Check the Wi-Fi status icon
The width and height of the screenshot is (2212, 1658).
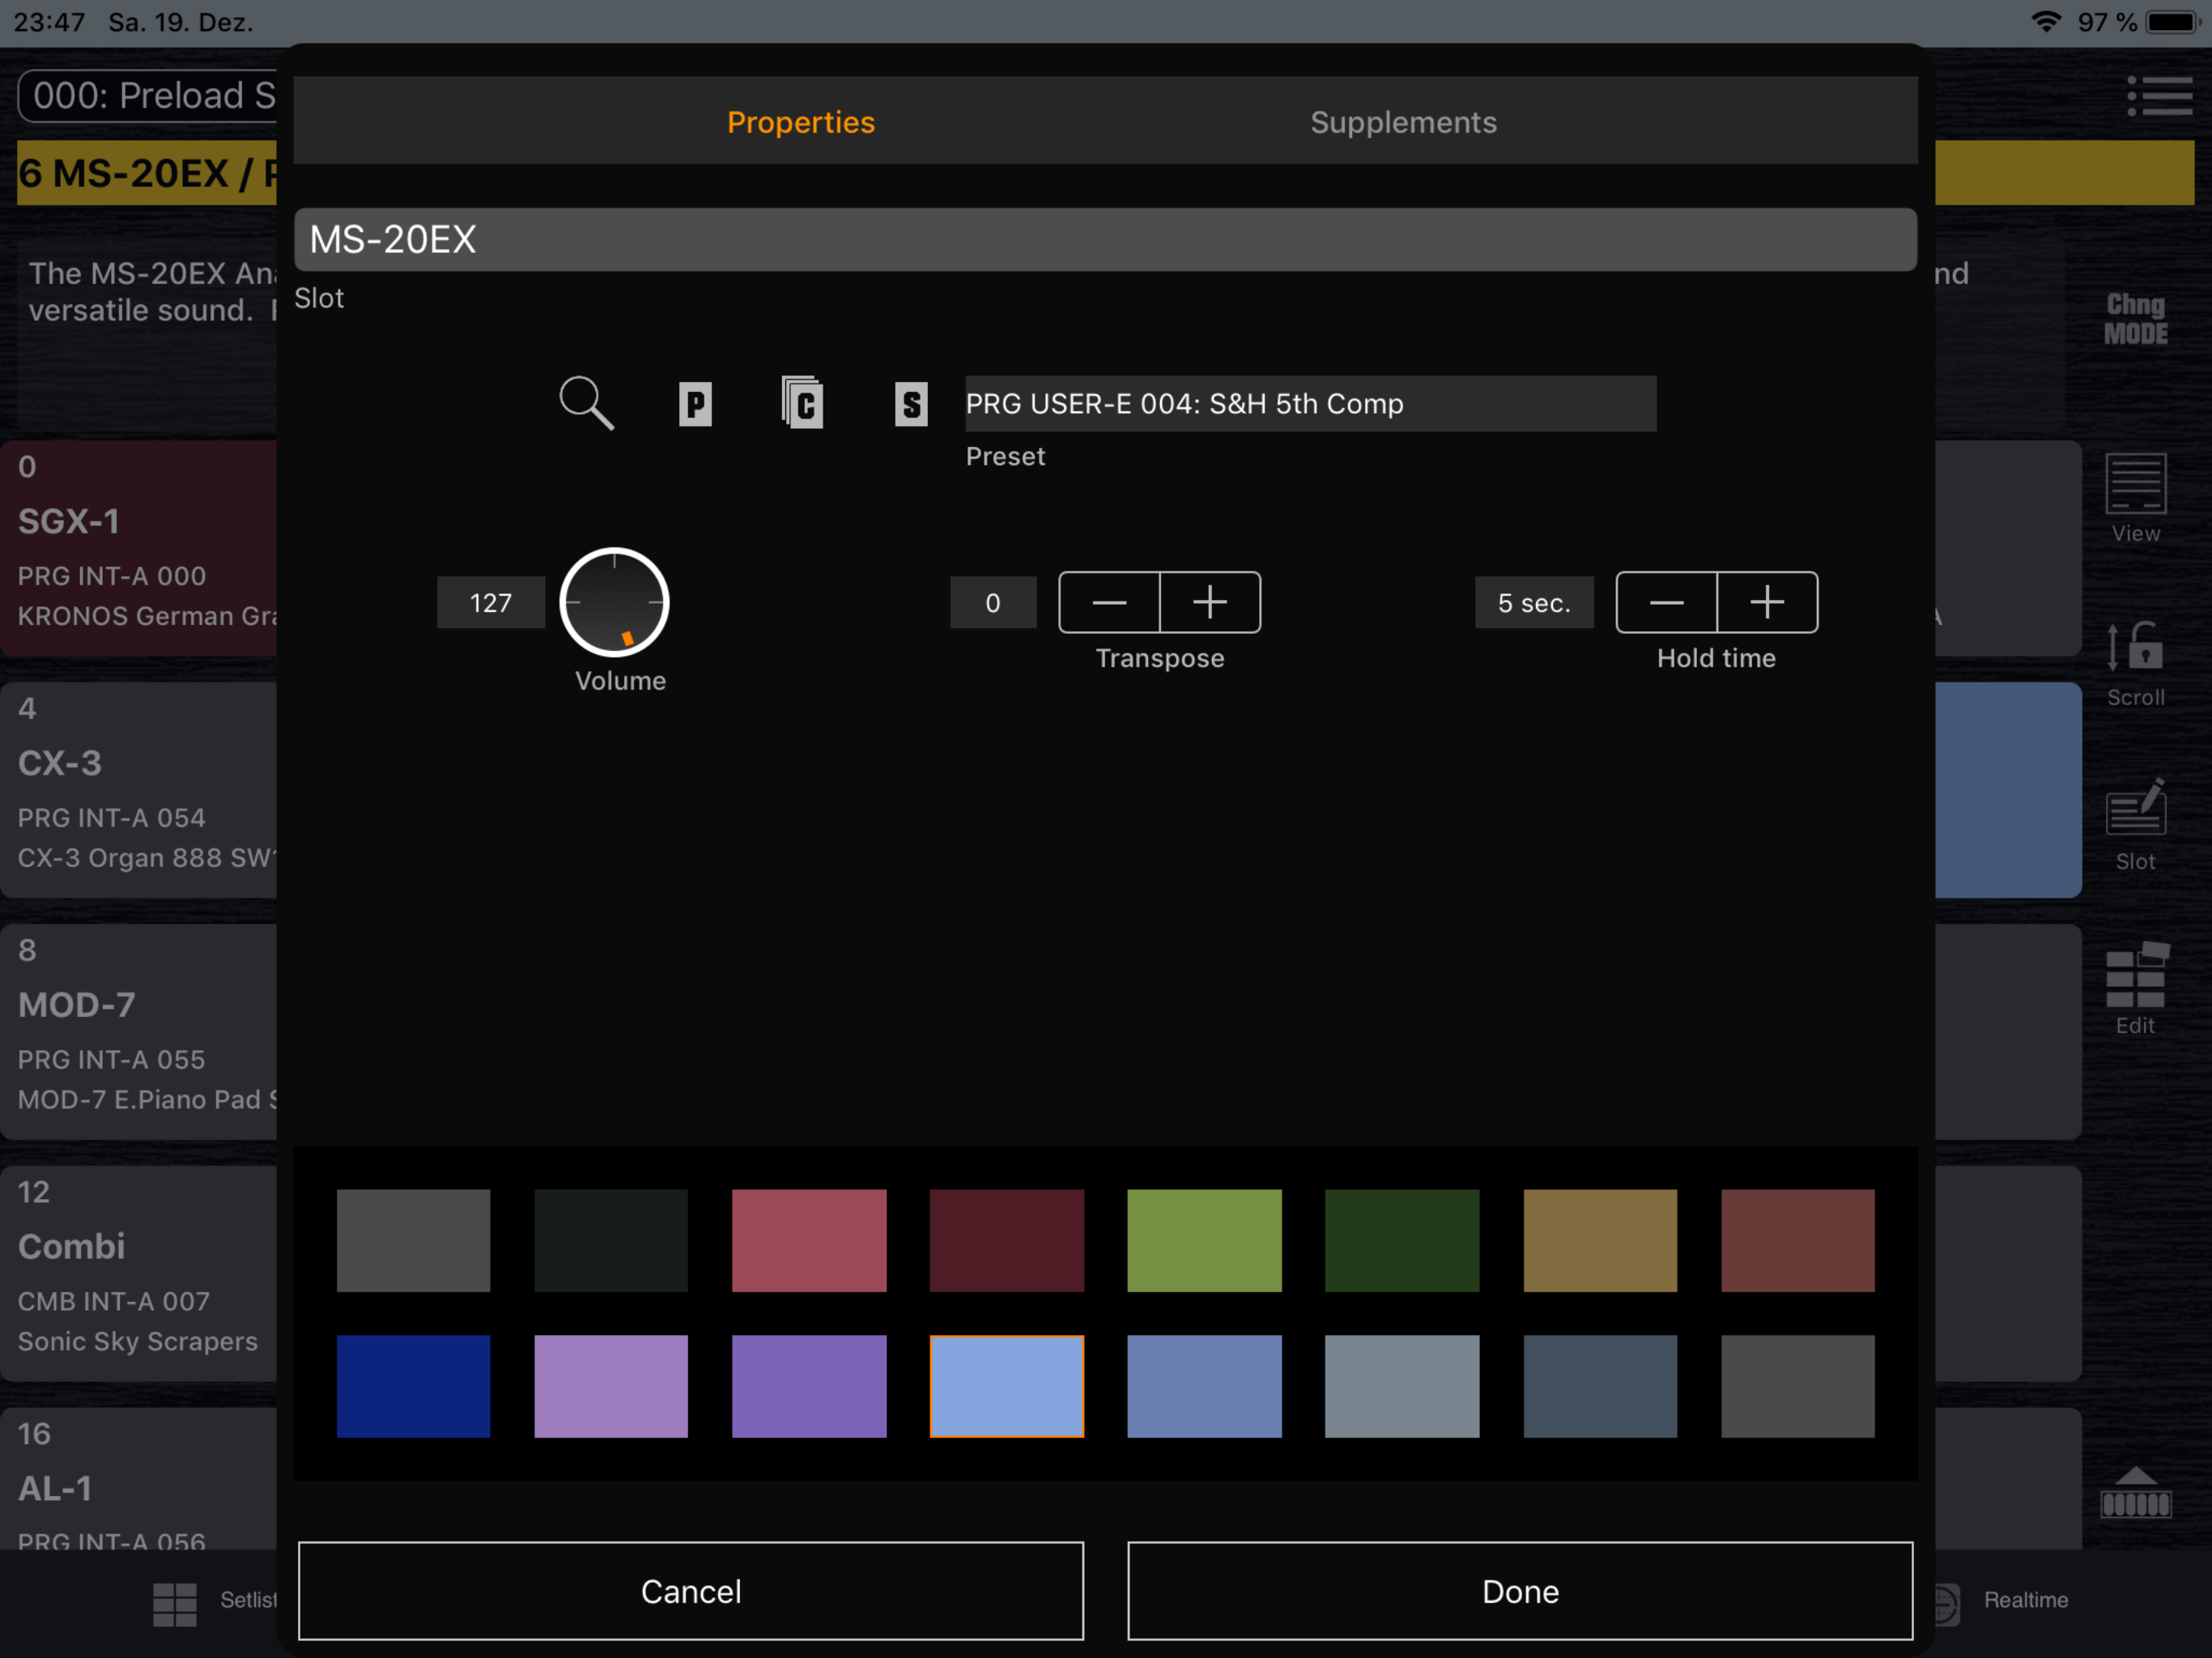[2046, 21]
